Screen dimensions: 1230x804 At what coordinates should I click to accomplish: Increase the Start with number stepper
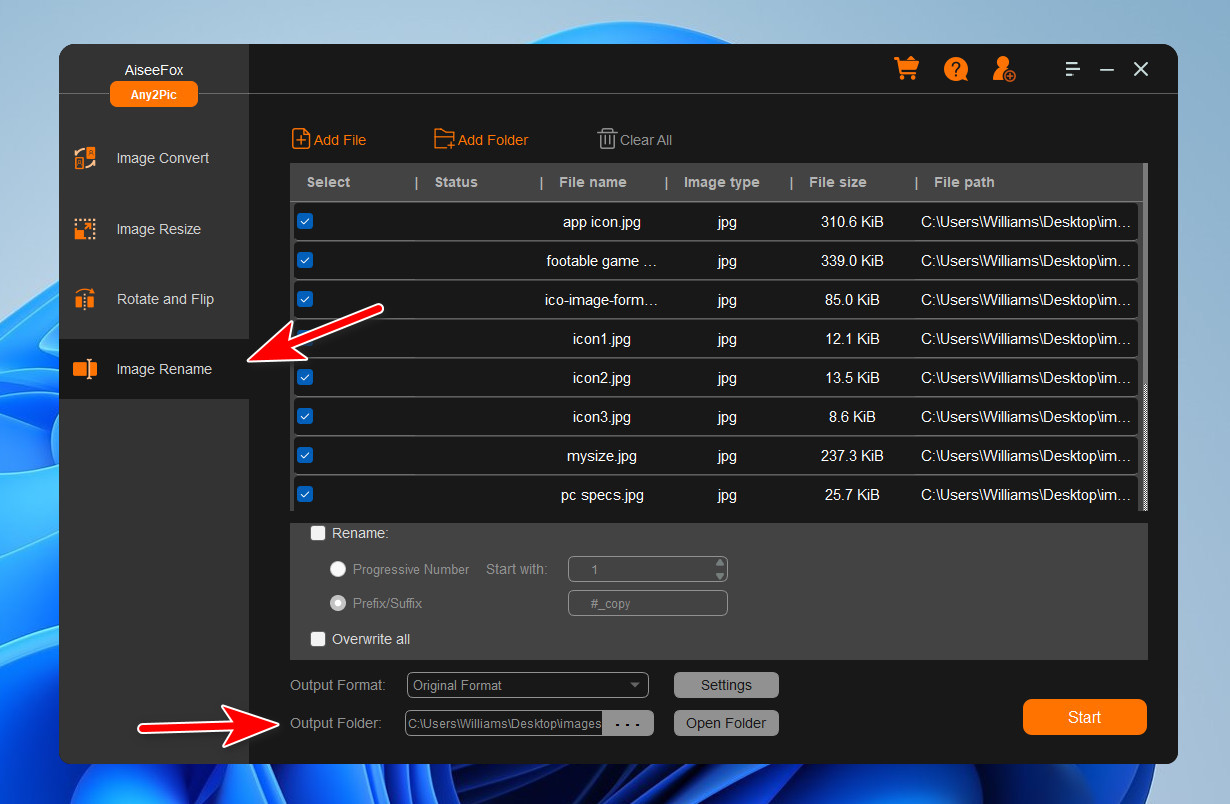tap(719, 563)
